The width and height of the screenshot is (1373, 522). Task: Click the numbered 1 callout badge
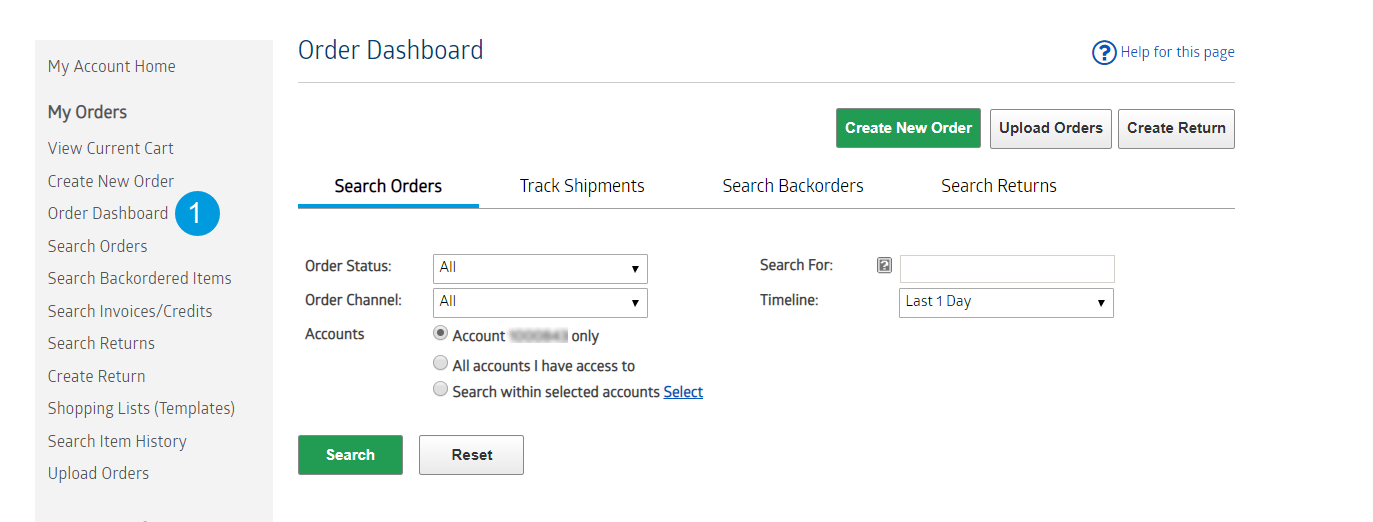tap(197, 213)
